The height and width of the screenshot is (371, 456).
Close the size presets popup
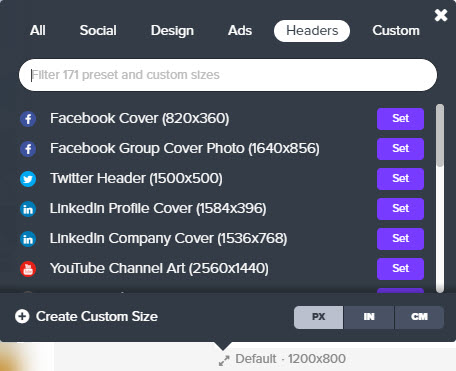[x=441, y=15]
